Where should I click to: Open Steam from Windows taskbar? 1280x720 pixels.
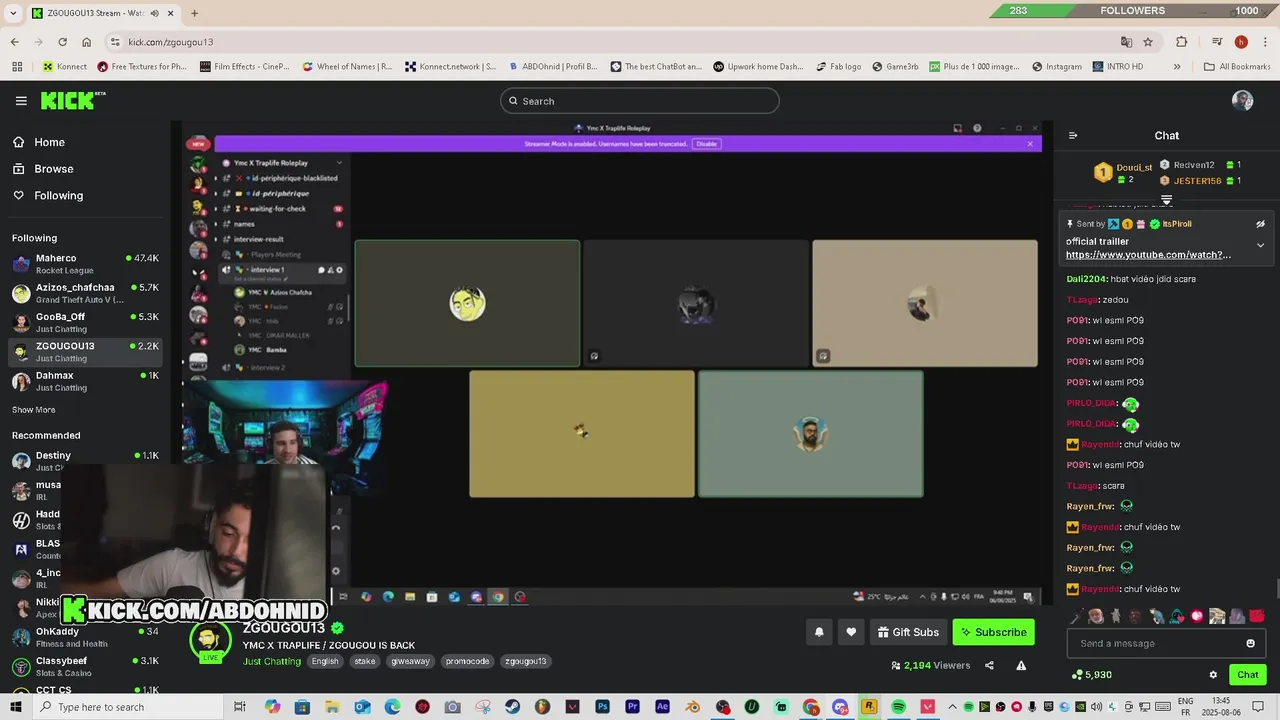point(512,707)
